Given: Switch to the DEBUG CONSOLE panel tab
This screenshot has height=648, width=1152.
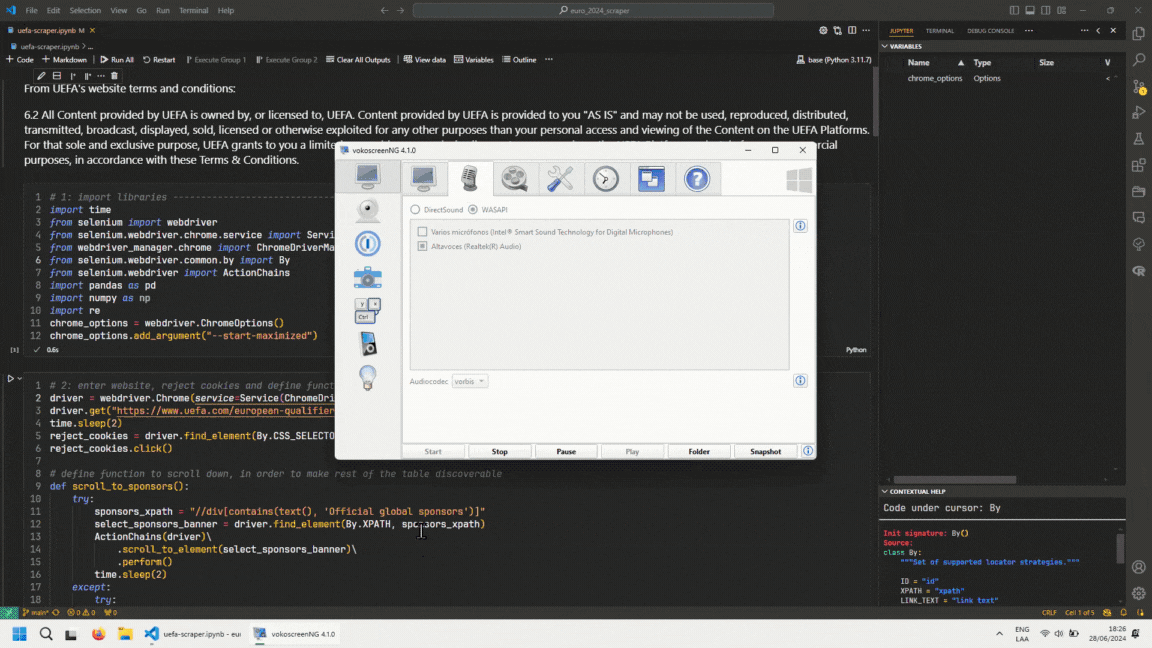Looking at the screenshot, I should coord(990,31).
